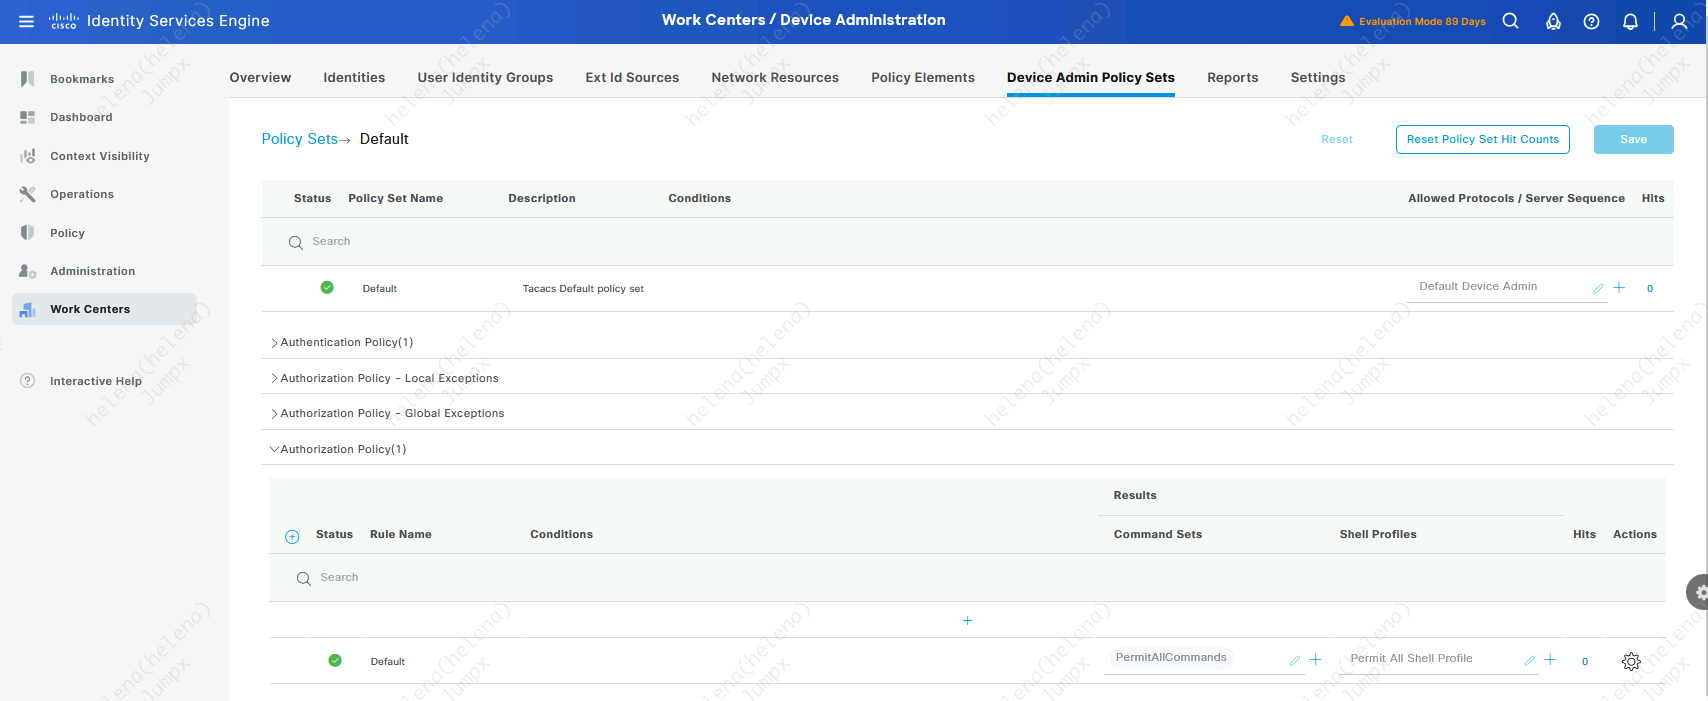Open the help question mark icon
Viewport: 1708px width, 701px height.
point(1591,21)
